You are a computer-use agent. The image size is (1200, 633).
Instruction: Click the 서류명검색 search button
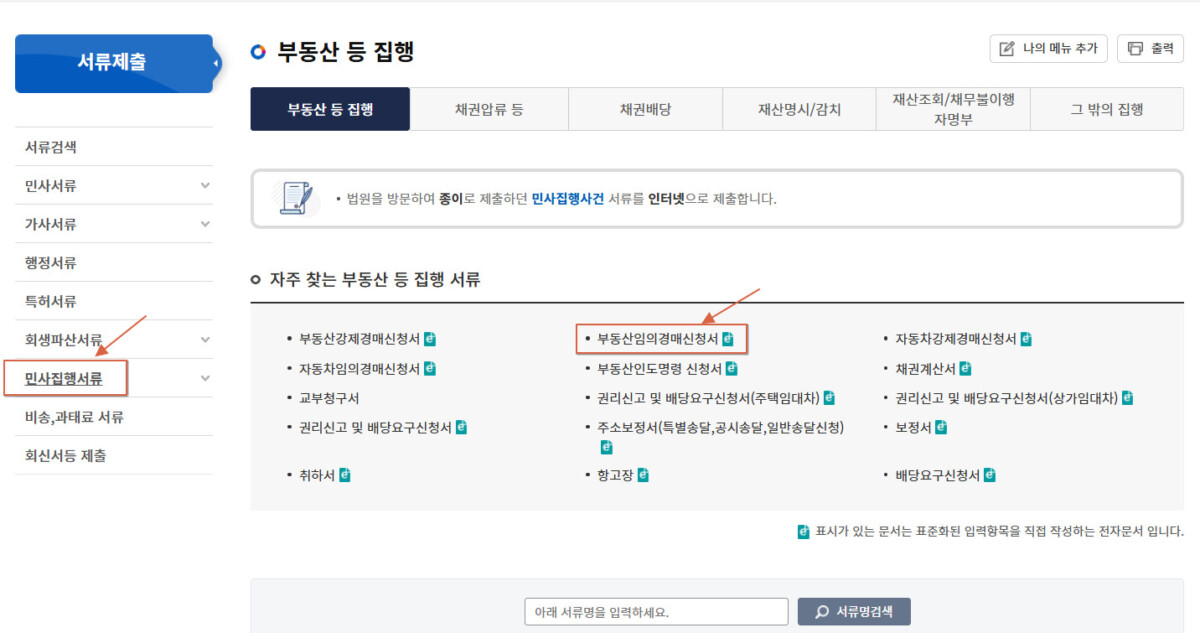pyautogui.click(x=854, y=611)
